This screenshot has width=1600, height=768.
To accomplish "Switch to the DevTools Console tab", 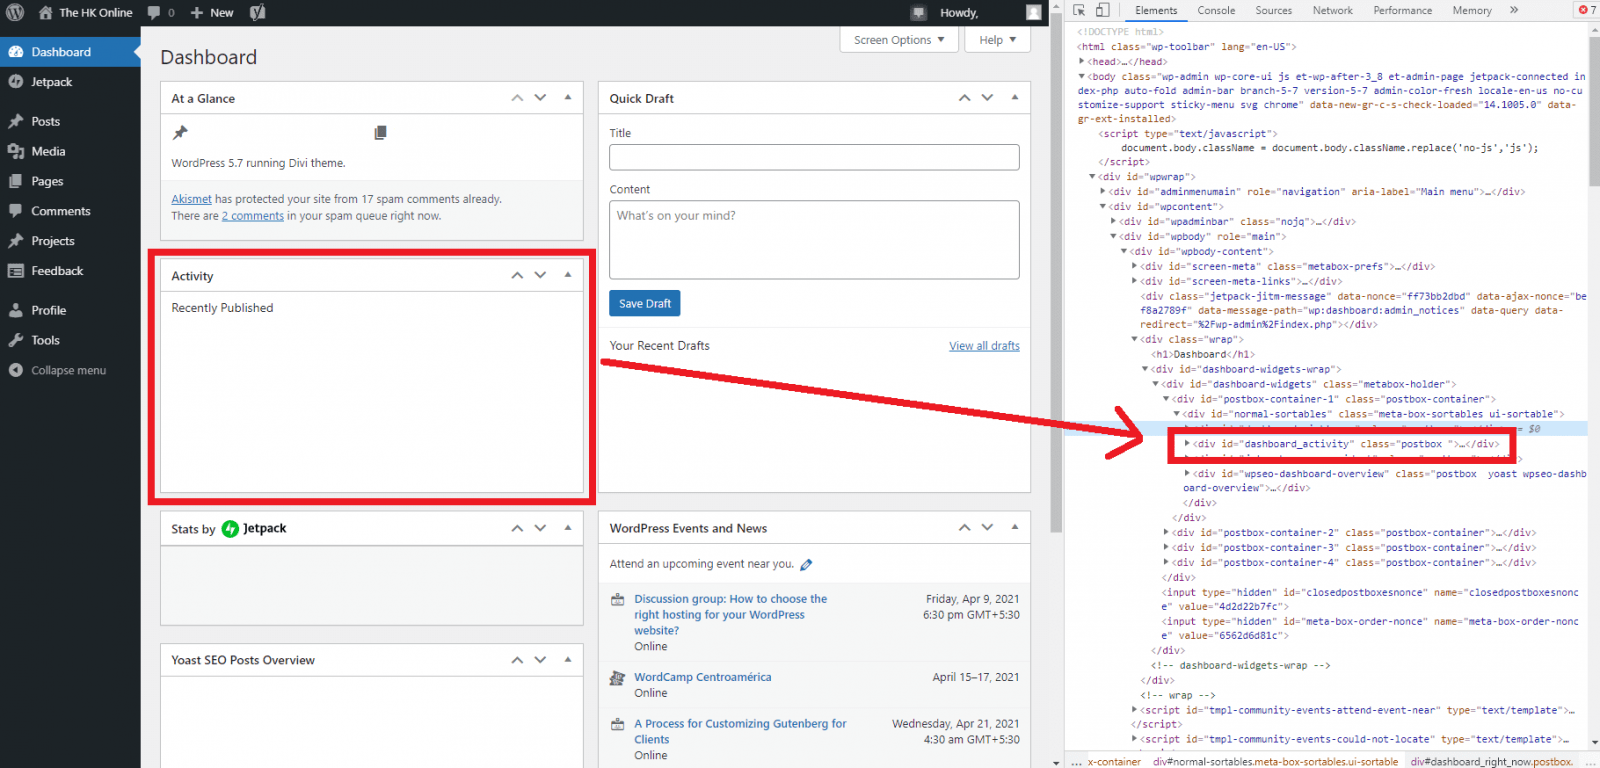I will tap(1216, 10).
